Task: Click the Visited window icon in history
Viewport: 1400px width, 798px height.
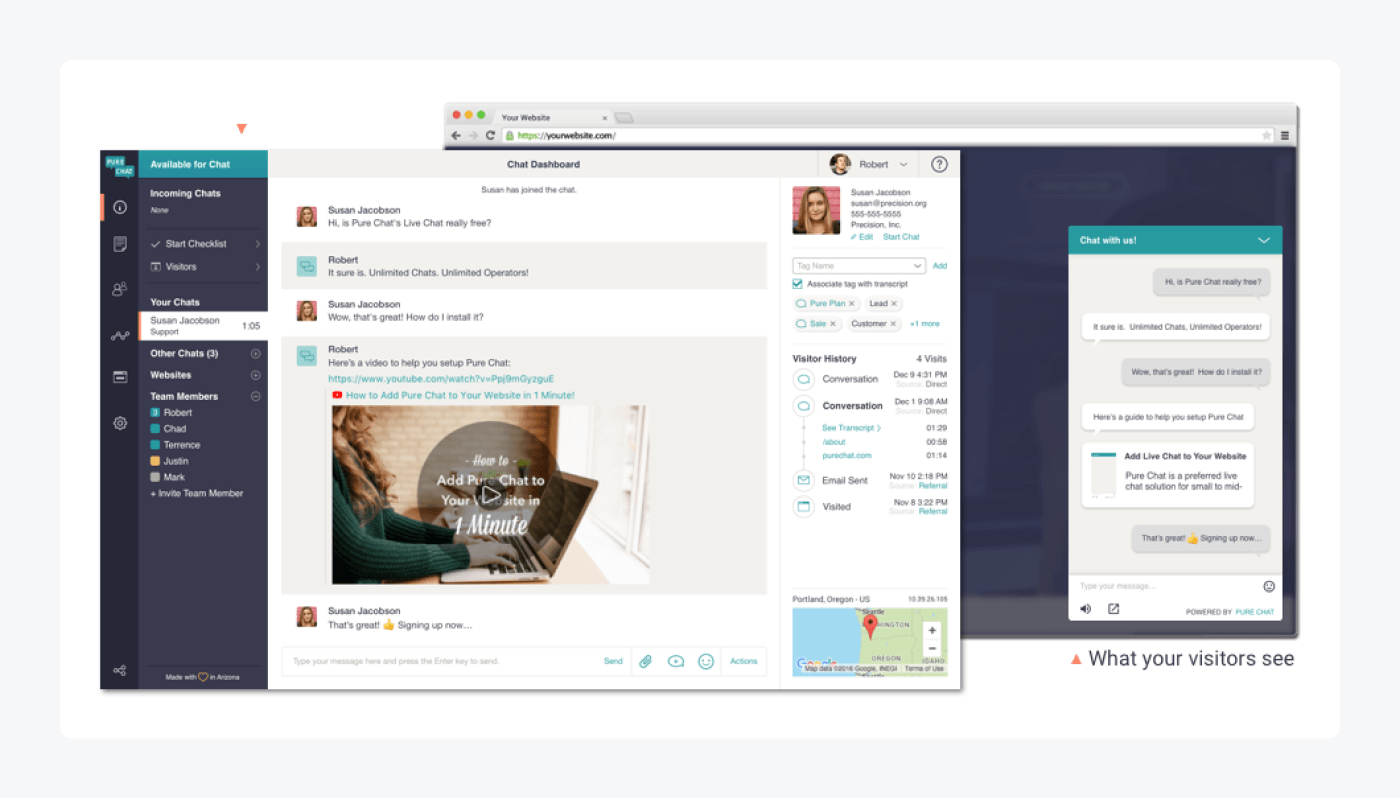Action: pos(803,507)
